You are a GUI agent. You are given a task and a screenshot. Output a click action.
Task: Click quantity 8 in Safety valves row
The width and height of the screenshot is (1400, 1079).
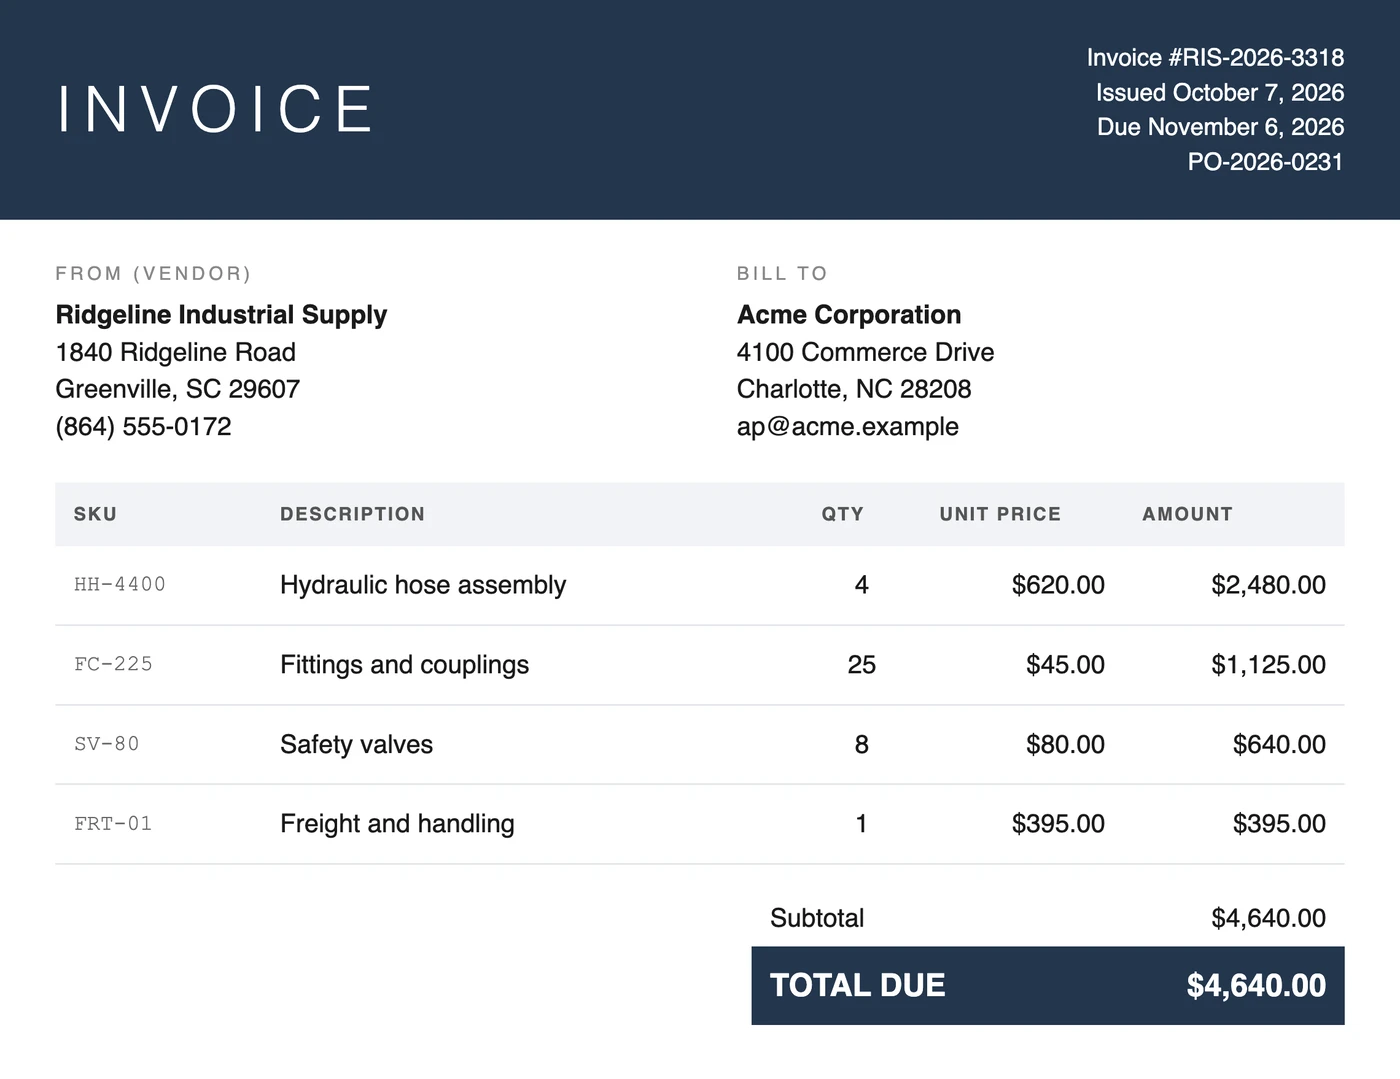pyautogui.click(x=862, y=745)
